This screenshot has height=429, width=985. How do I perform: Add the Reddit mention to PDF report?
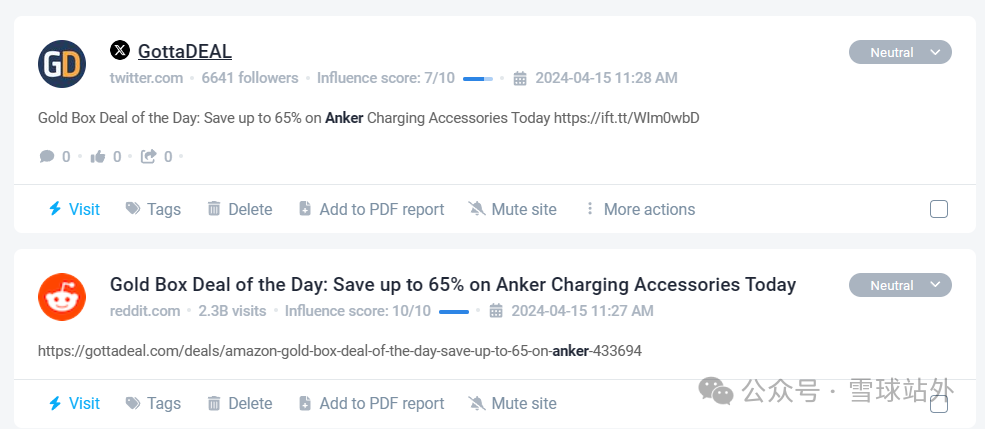[371, 404]
